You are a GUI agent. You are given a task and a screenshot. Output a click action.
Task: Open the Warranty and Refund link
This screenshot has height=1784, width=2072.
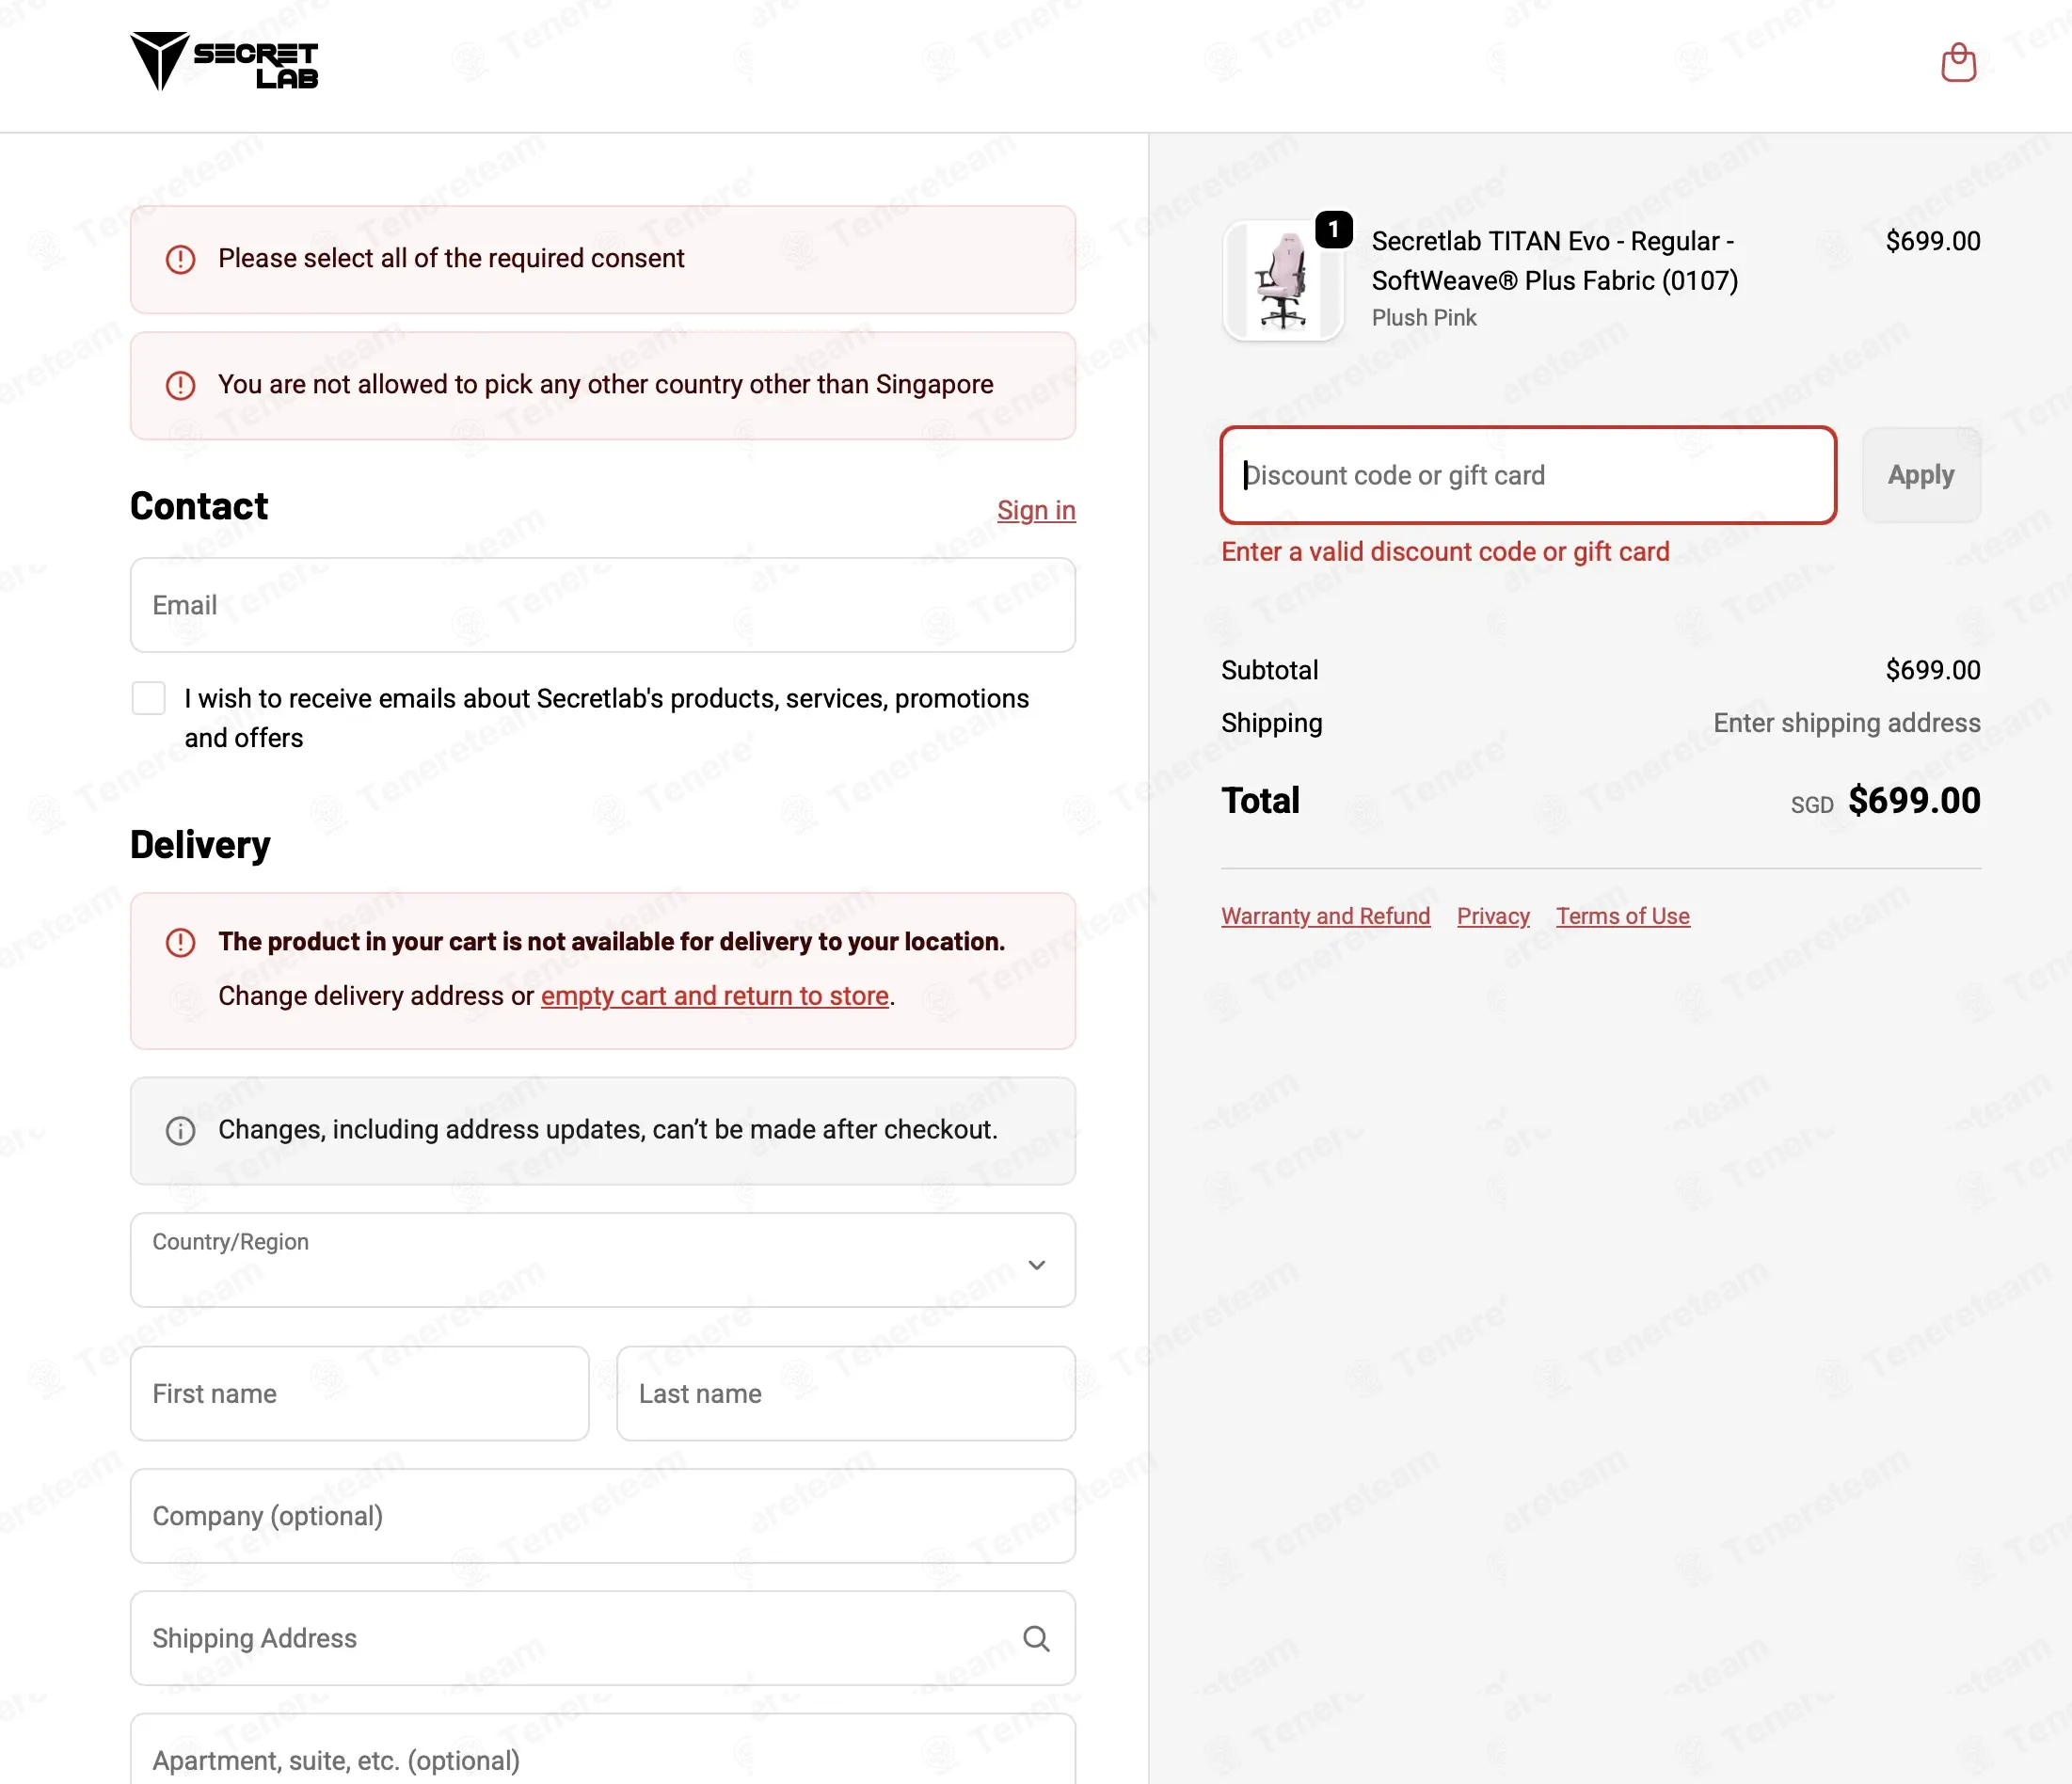click(x=1325, y=916)
